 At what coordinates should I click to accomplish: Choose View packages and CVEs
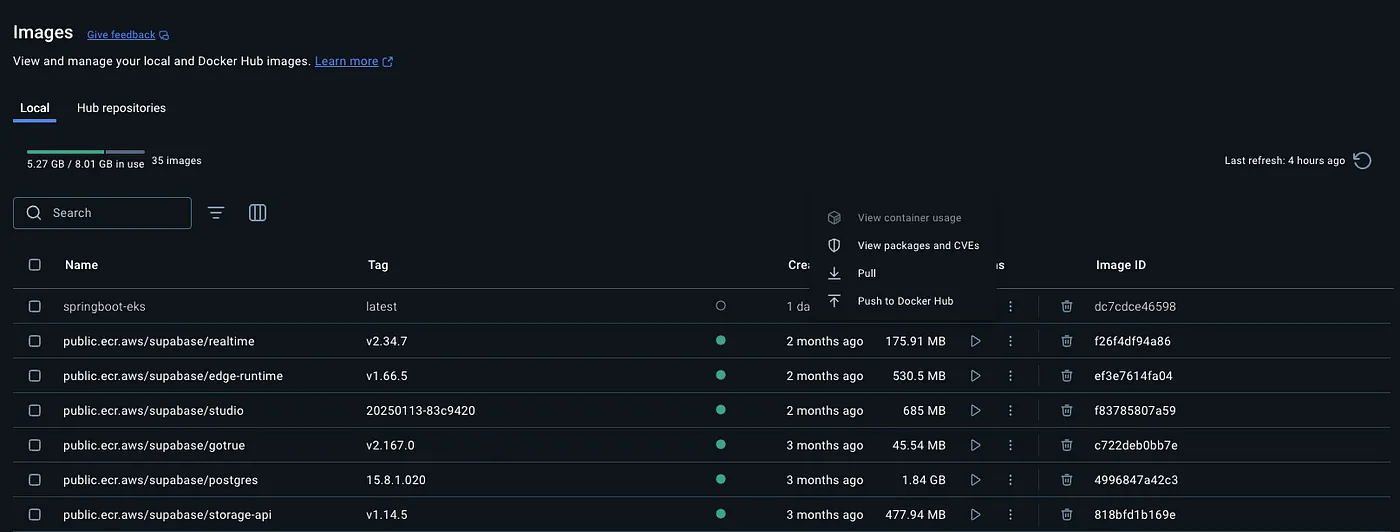(x=903, y=245)
